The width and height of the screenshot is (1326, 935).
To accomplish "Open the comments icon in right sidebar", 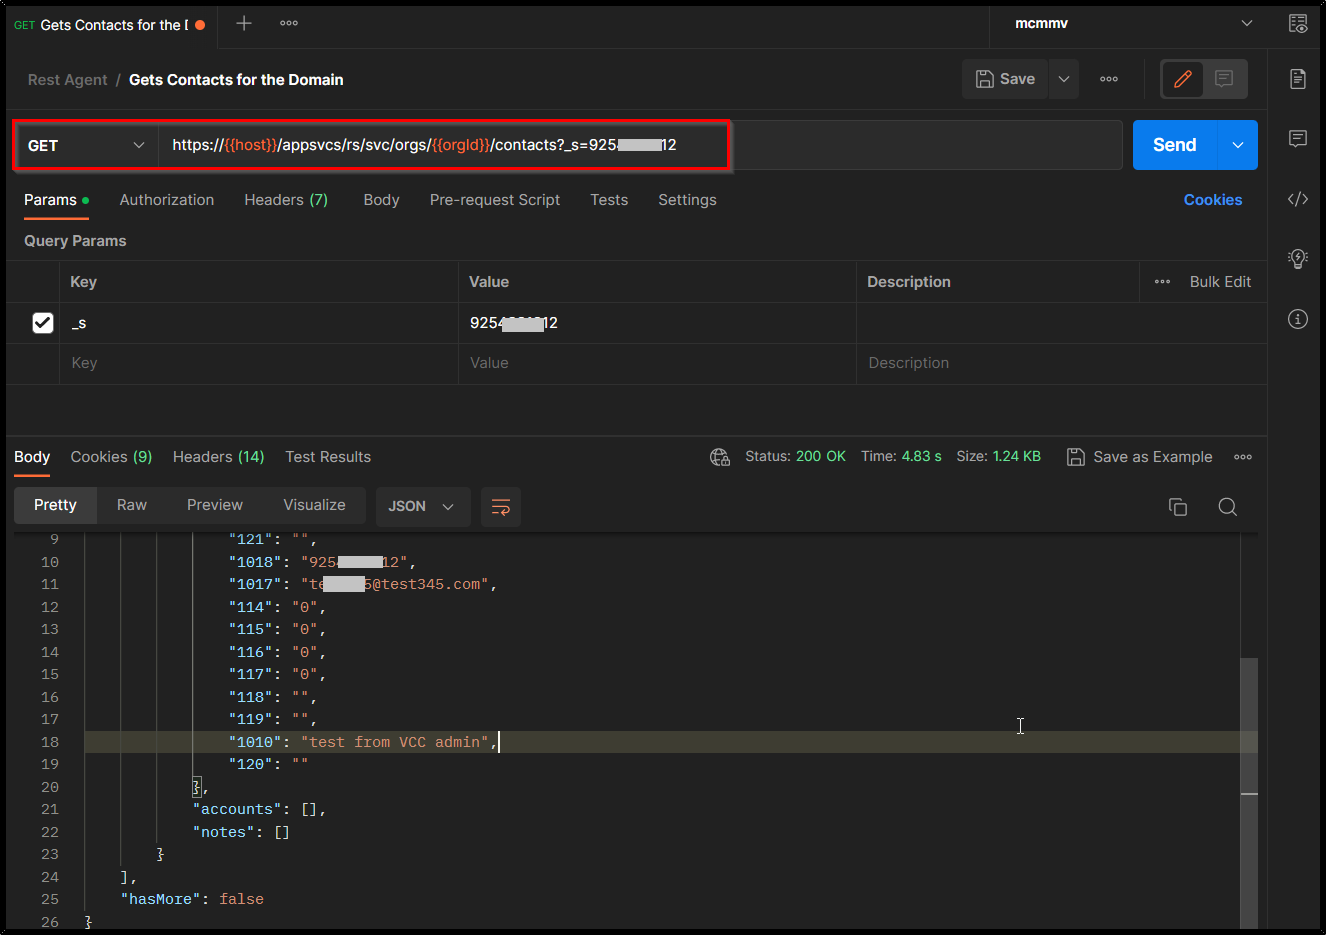I will coord(1298,138).
